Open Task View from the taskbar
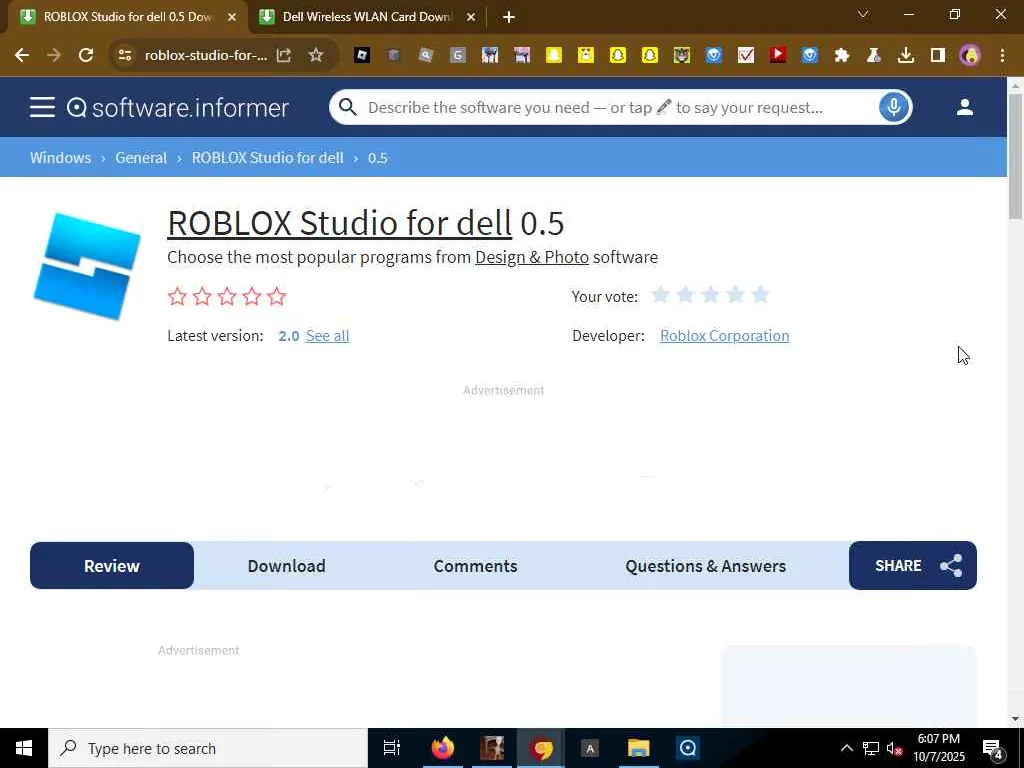 (392, 748)
